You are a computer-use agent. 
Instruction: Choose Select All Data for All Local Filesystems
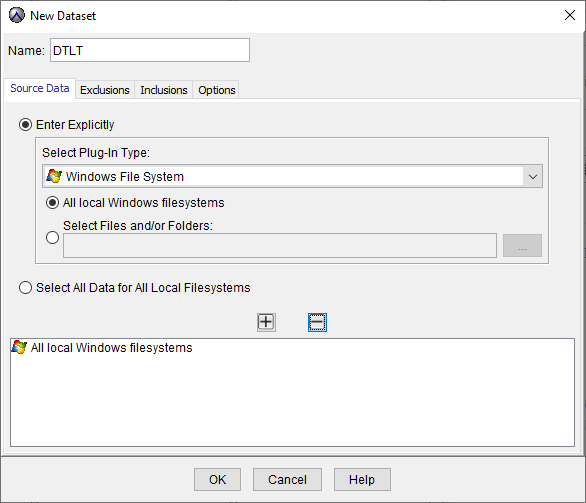[25, 288]
